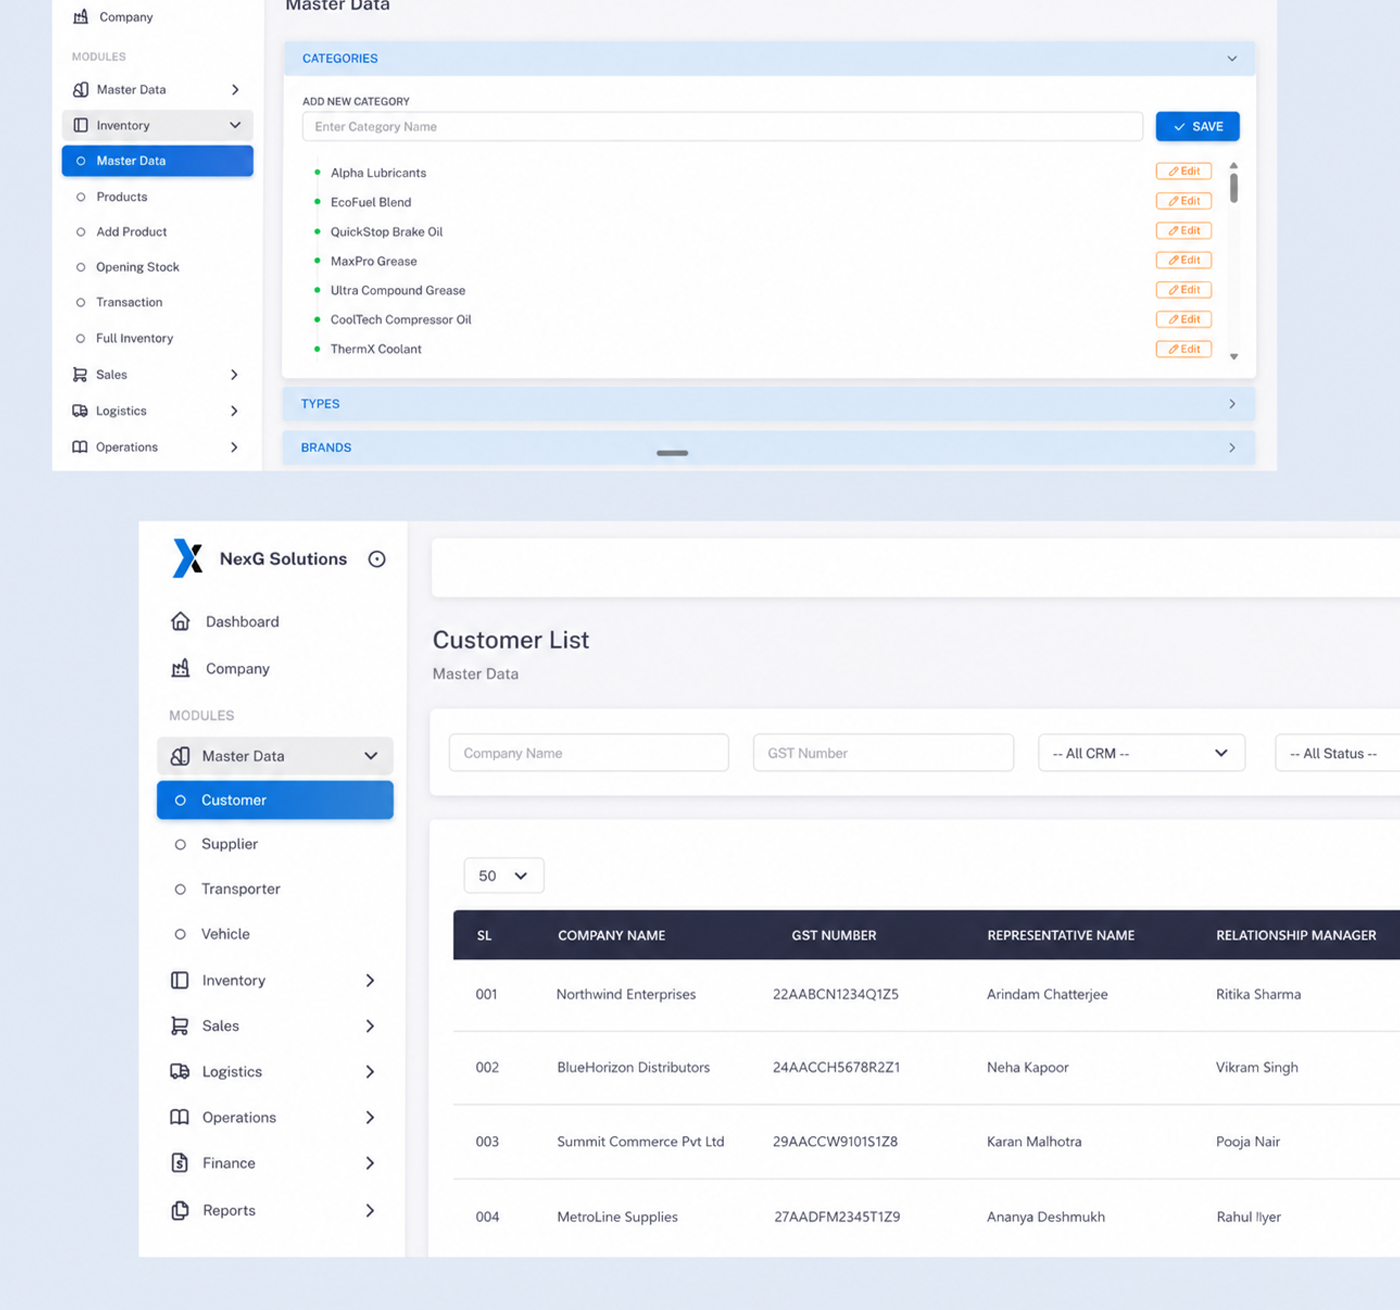Click the categories scrollbar down arrow
The height and width of the screenshot is (1310, 1400).
1234,357
